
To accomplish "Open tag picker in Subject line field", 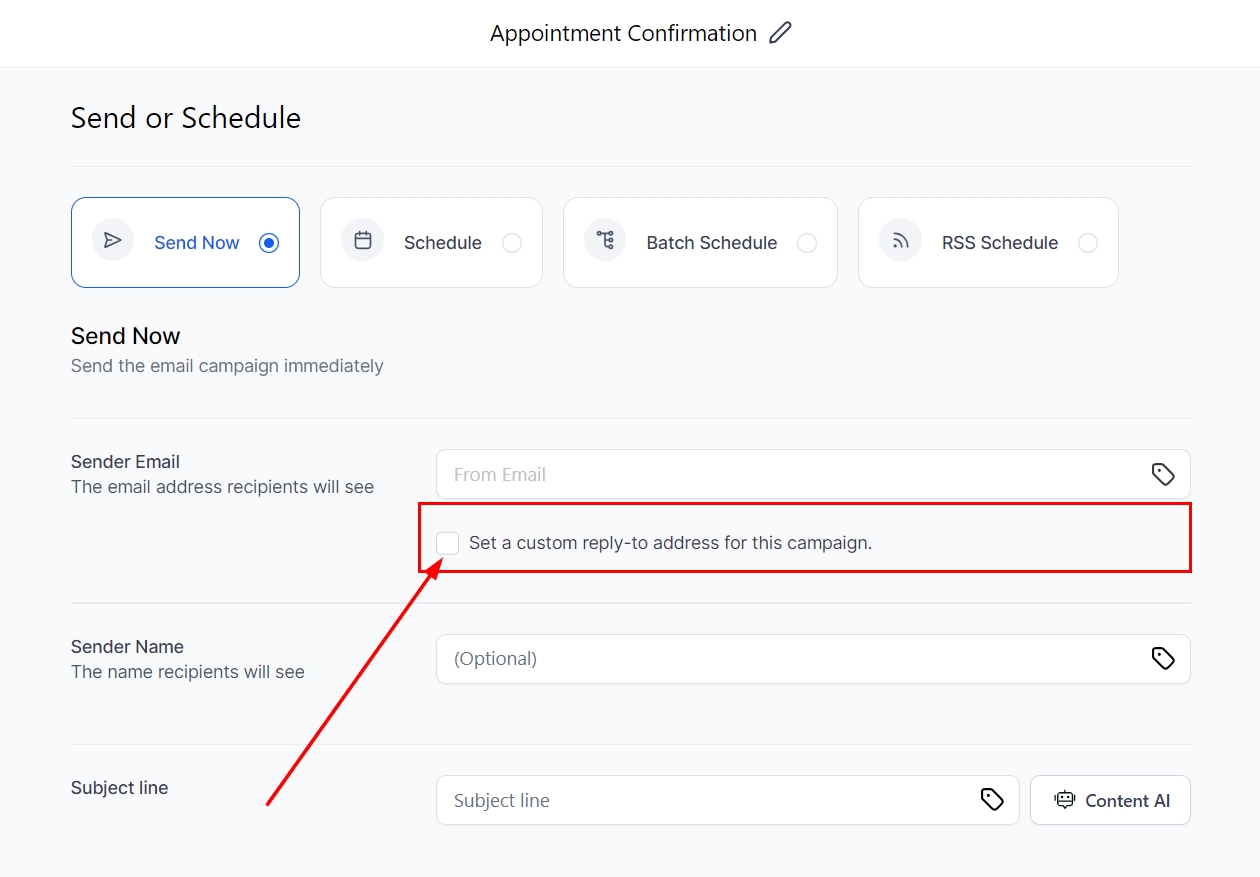I will point(991,799).
